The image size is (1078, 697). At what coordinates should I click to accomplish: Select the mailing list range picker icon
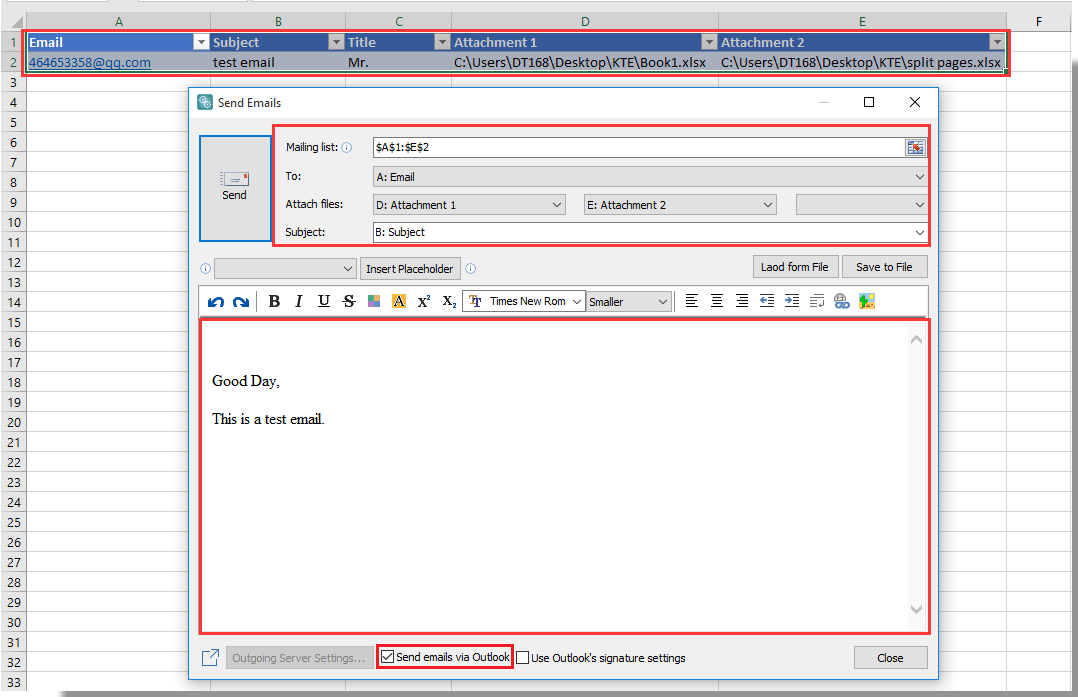pos(915,146)
